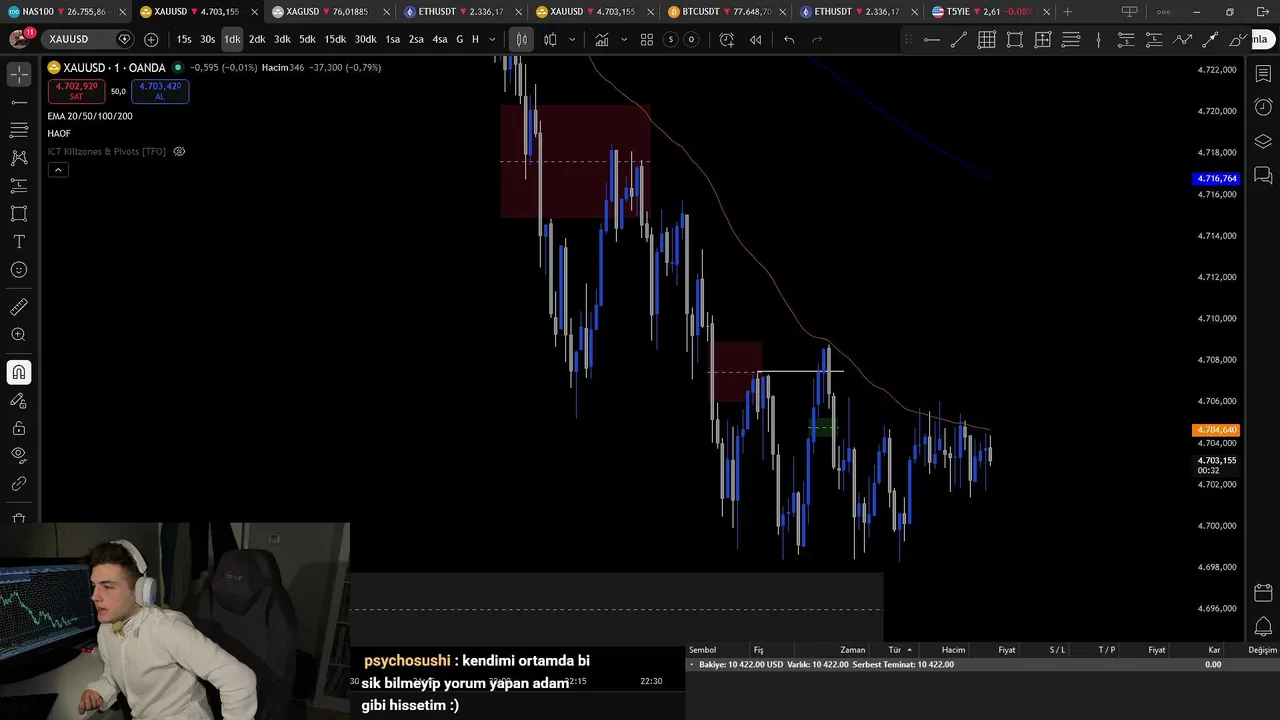Select the ruler measure tool
Screen dimensions: 1280x720
pyautogui.click(x=19, y=307)
